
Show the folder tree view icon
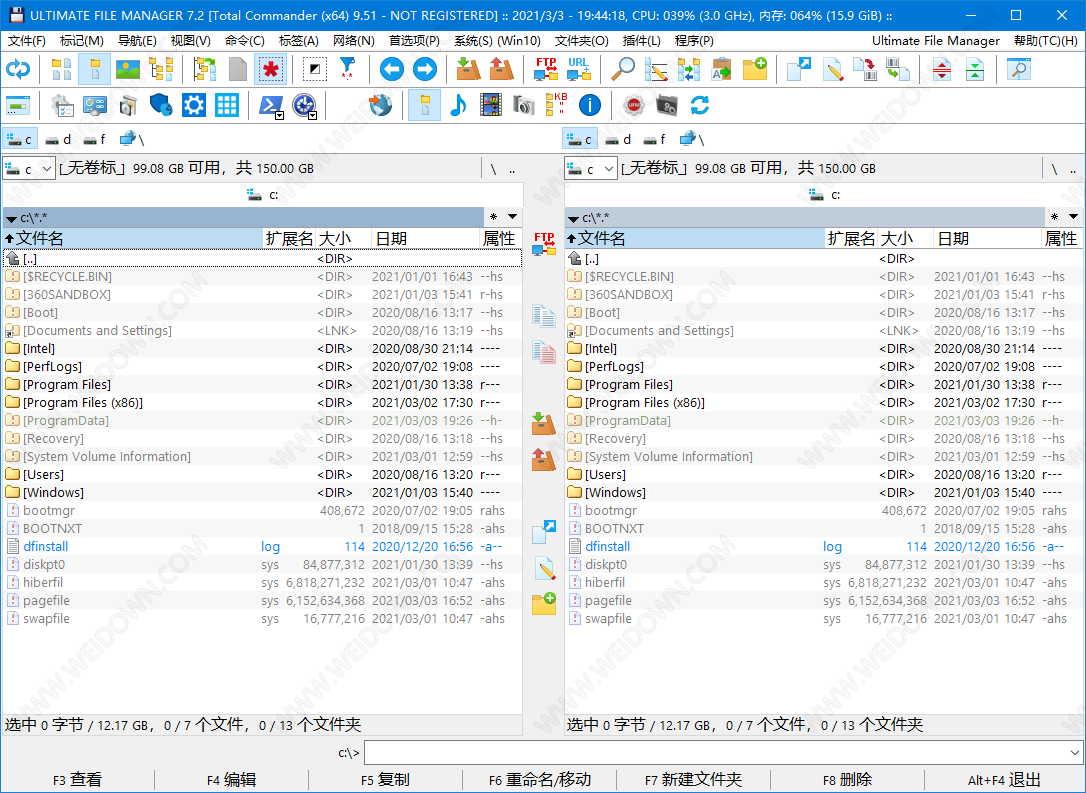(161, 69)
